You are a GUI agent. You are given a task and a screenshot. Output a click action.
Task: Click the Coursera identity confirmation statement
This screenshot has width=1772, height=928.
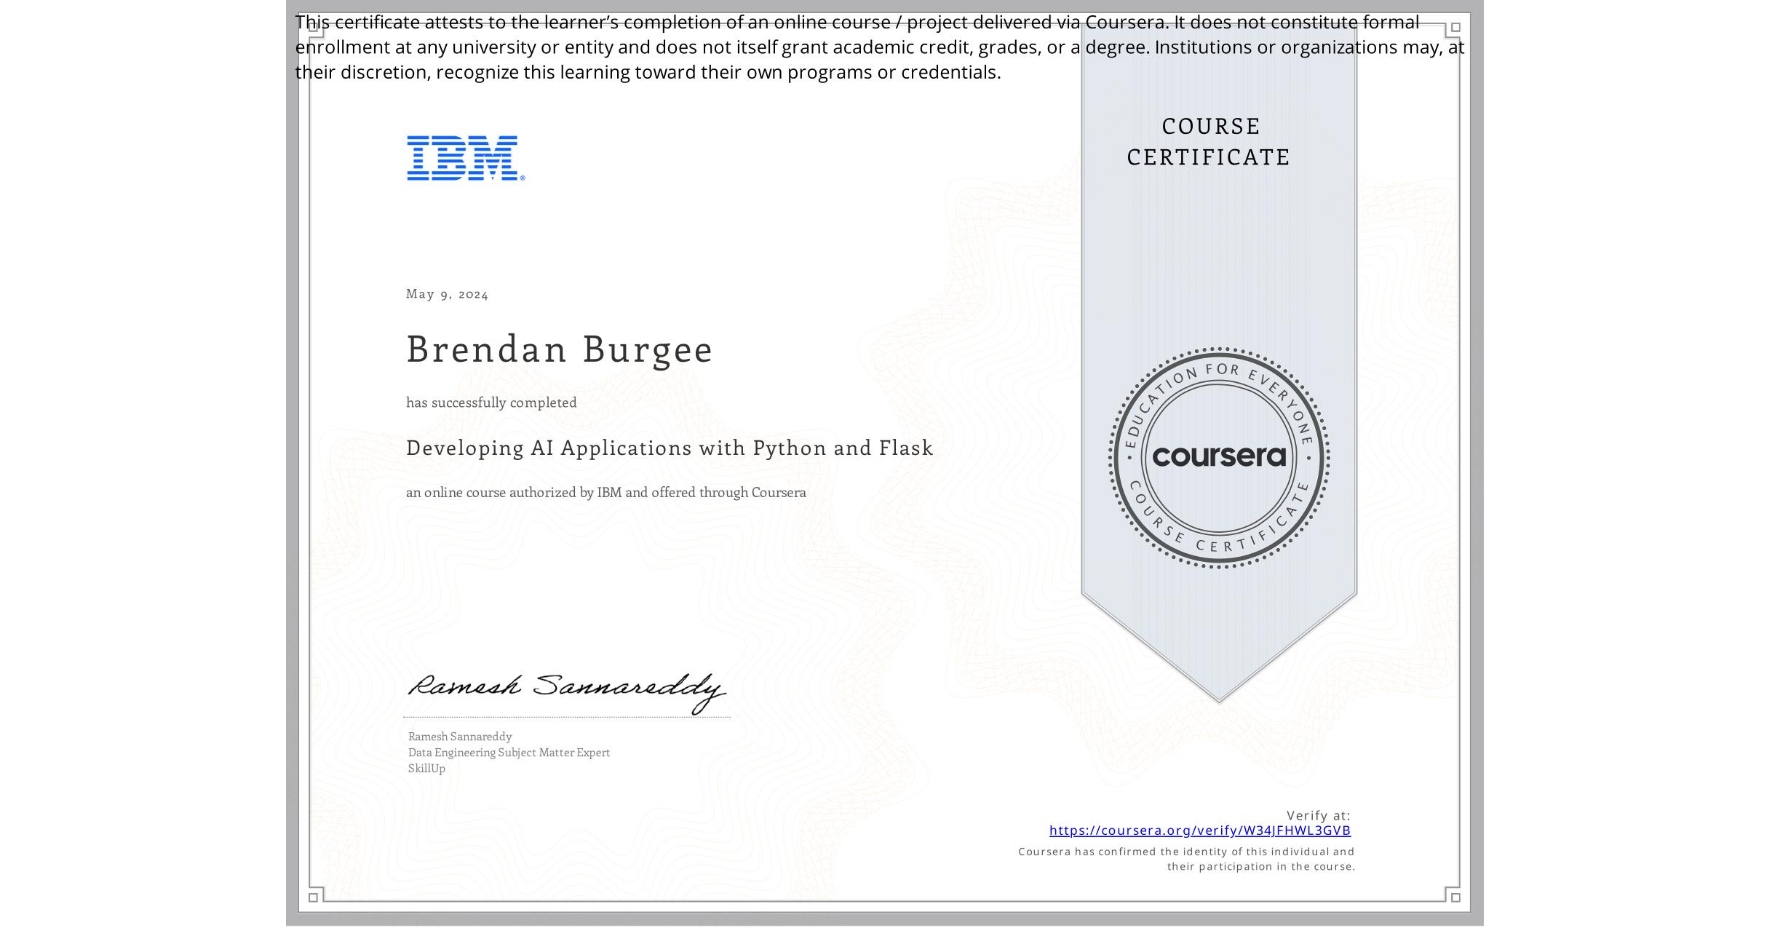(1186, 859)
